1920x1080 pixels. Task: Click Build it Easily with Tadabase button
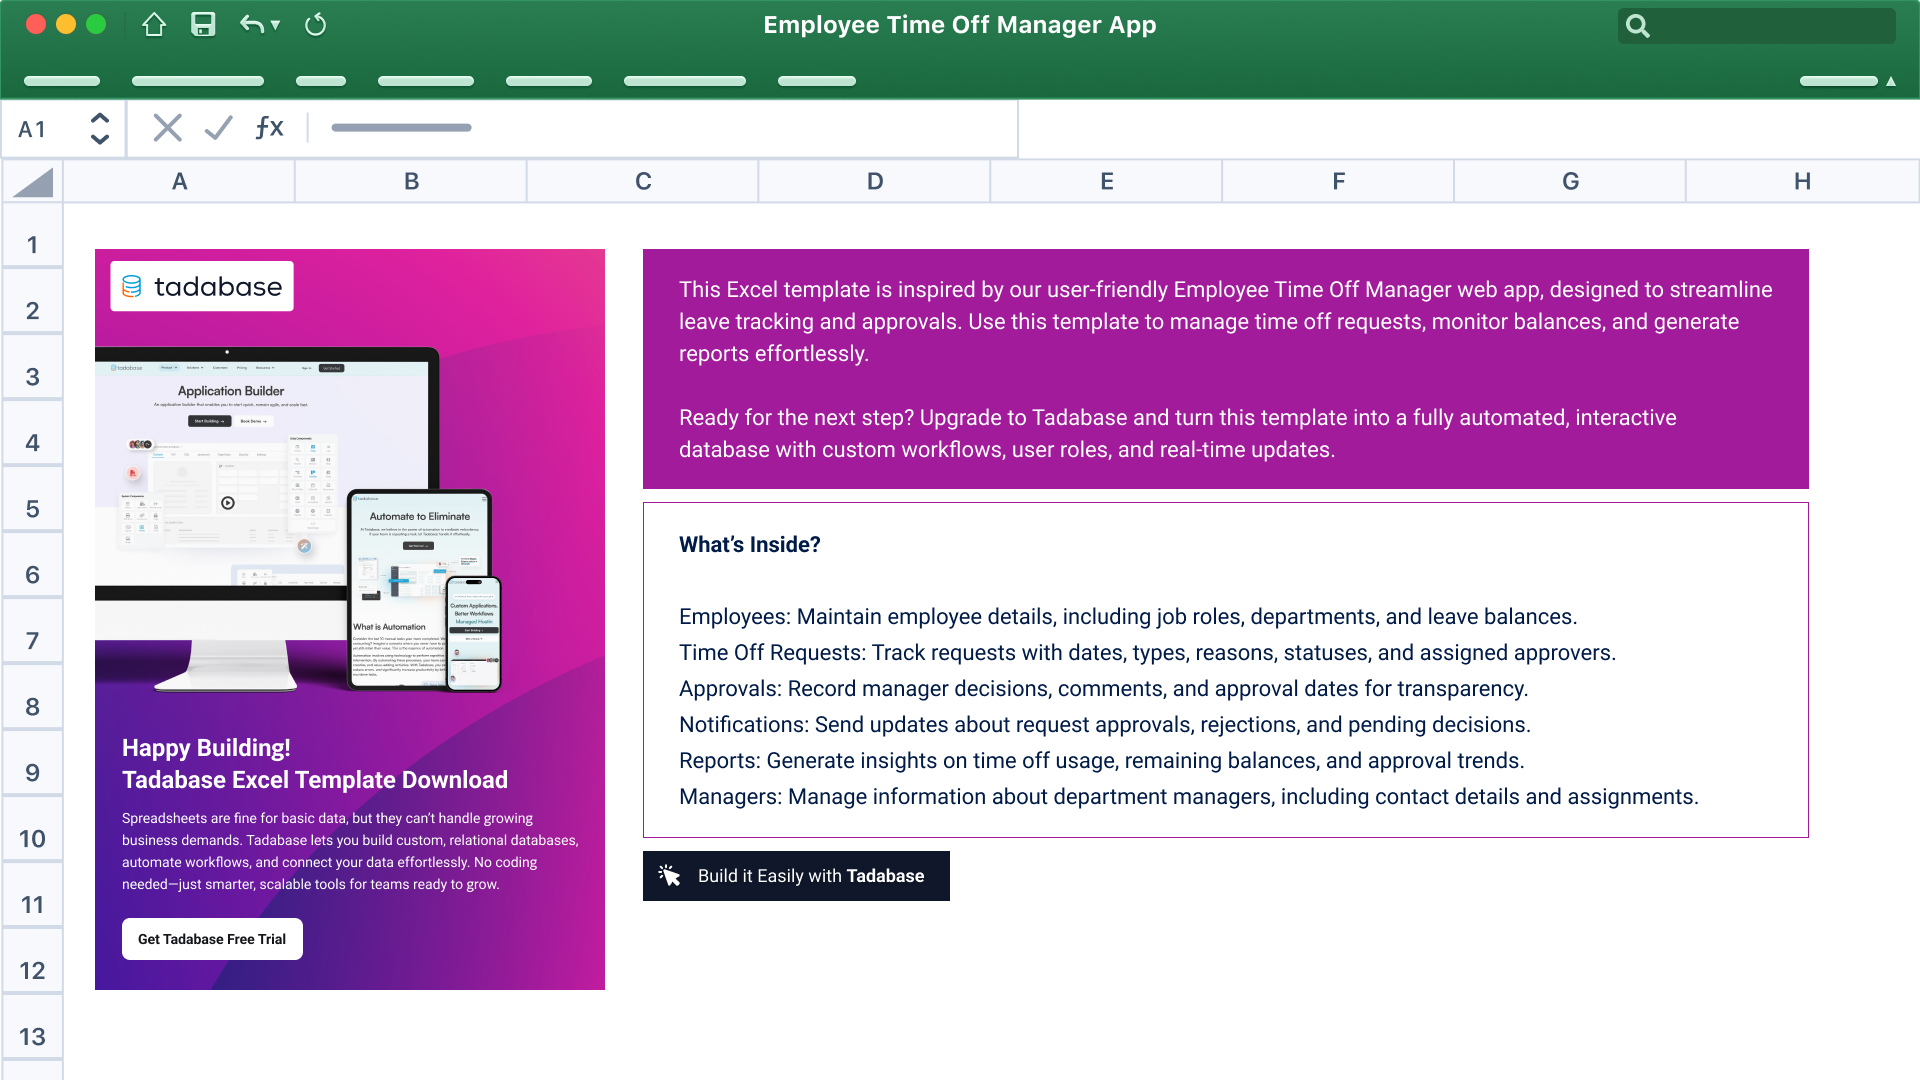click(796, 876)
